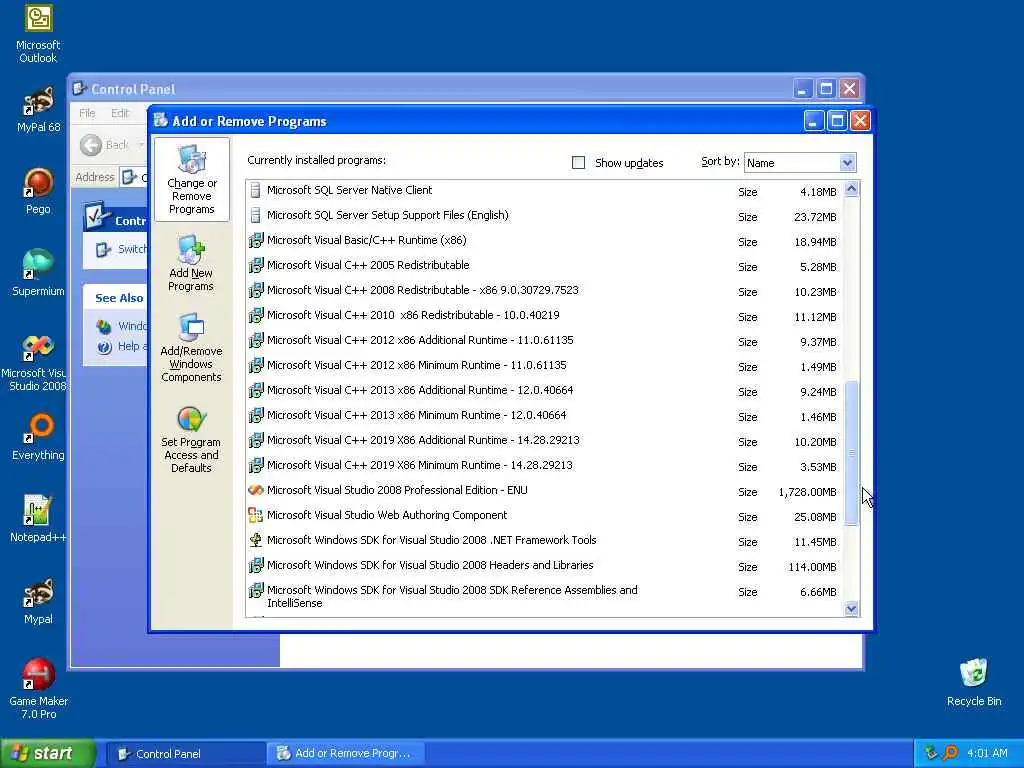Image resolution: width=1024 pixels, height=768 pixels.
Task: Open Add/Remove Windows Components
Action: pos(191,347)
